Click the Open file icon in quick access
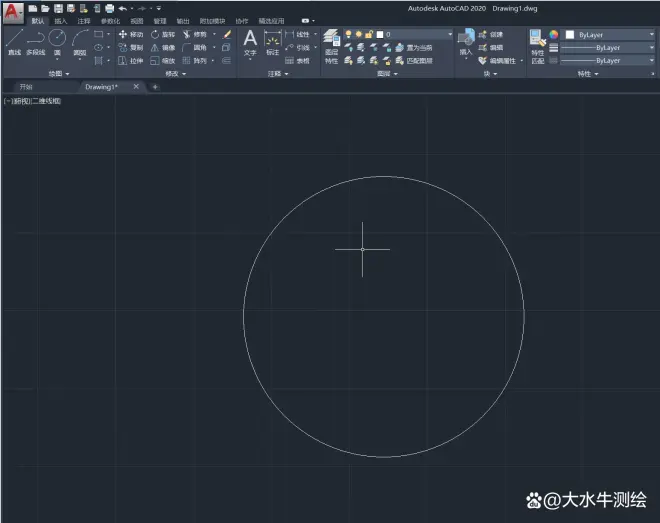This screenshot has width=660, height=523. click(45, 8)
